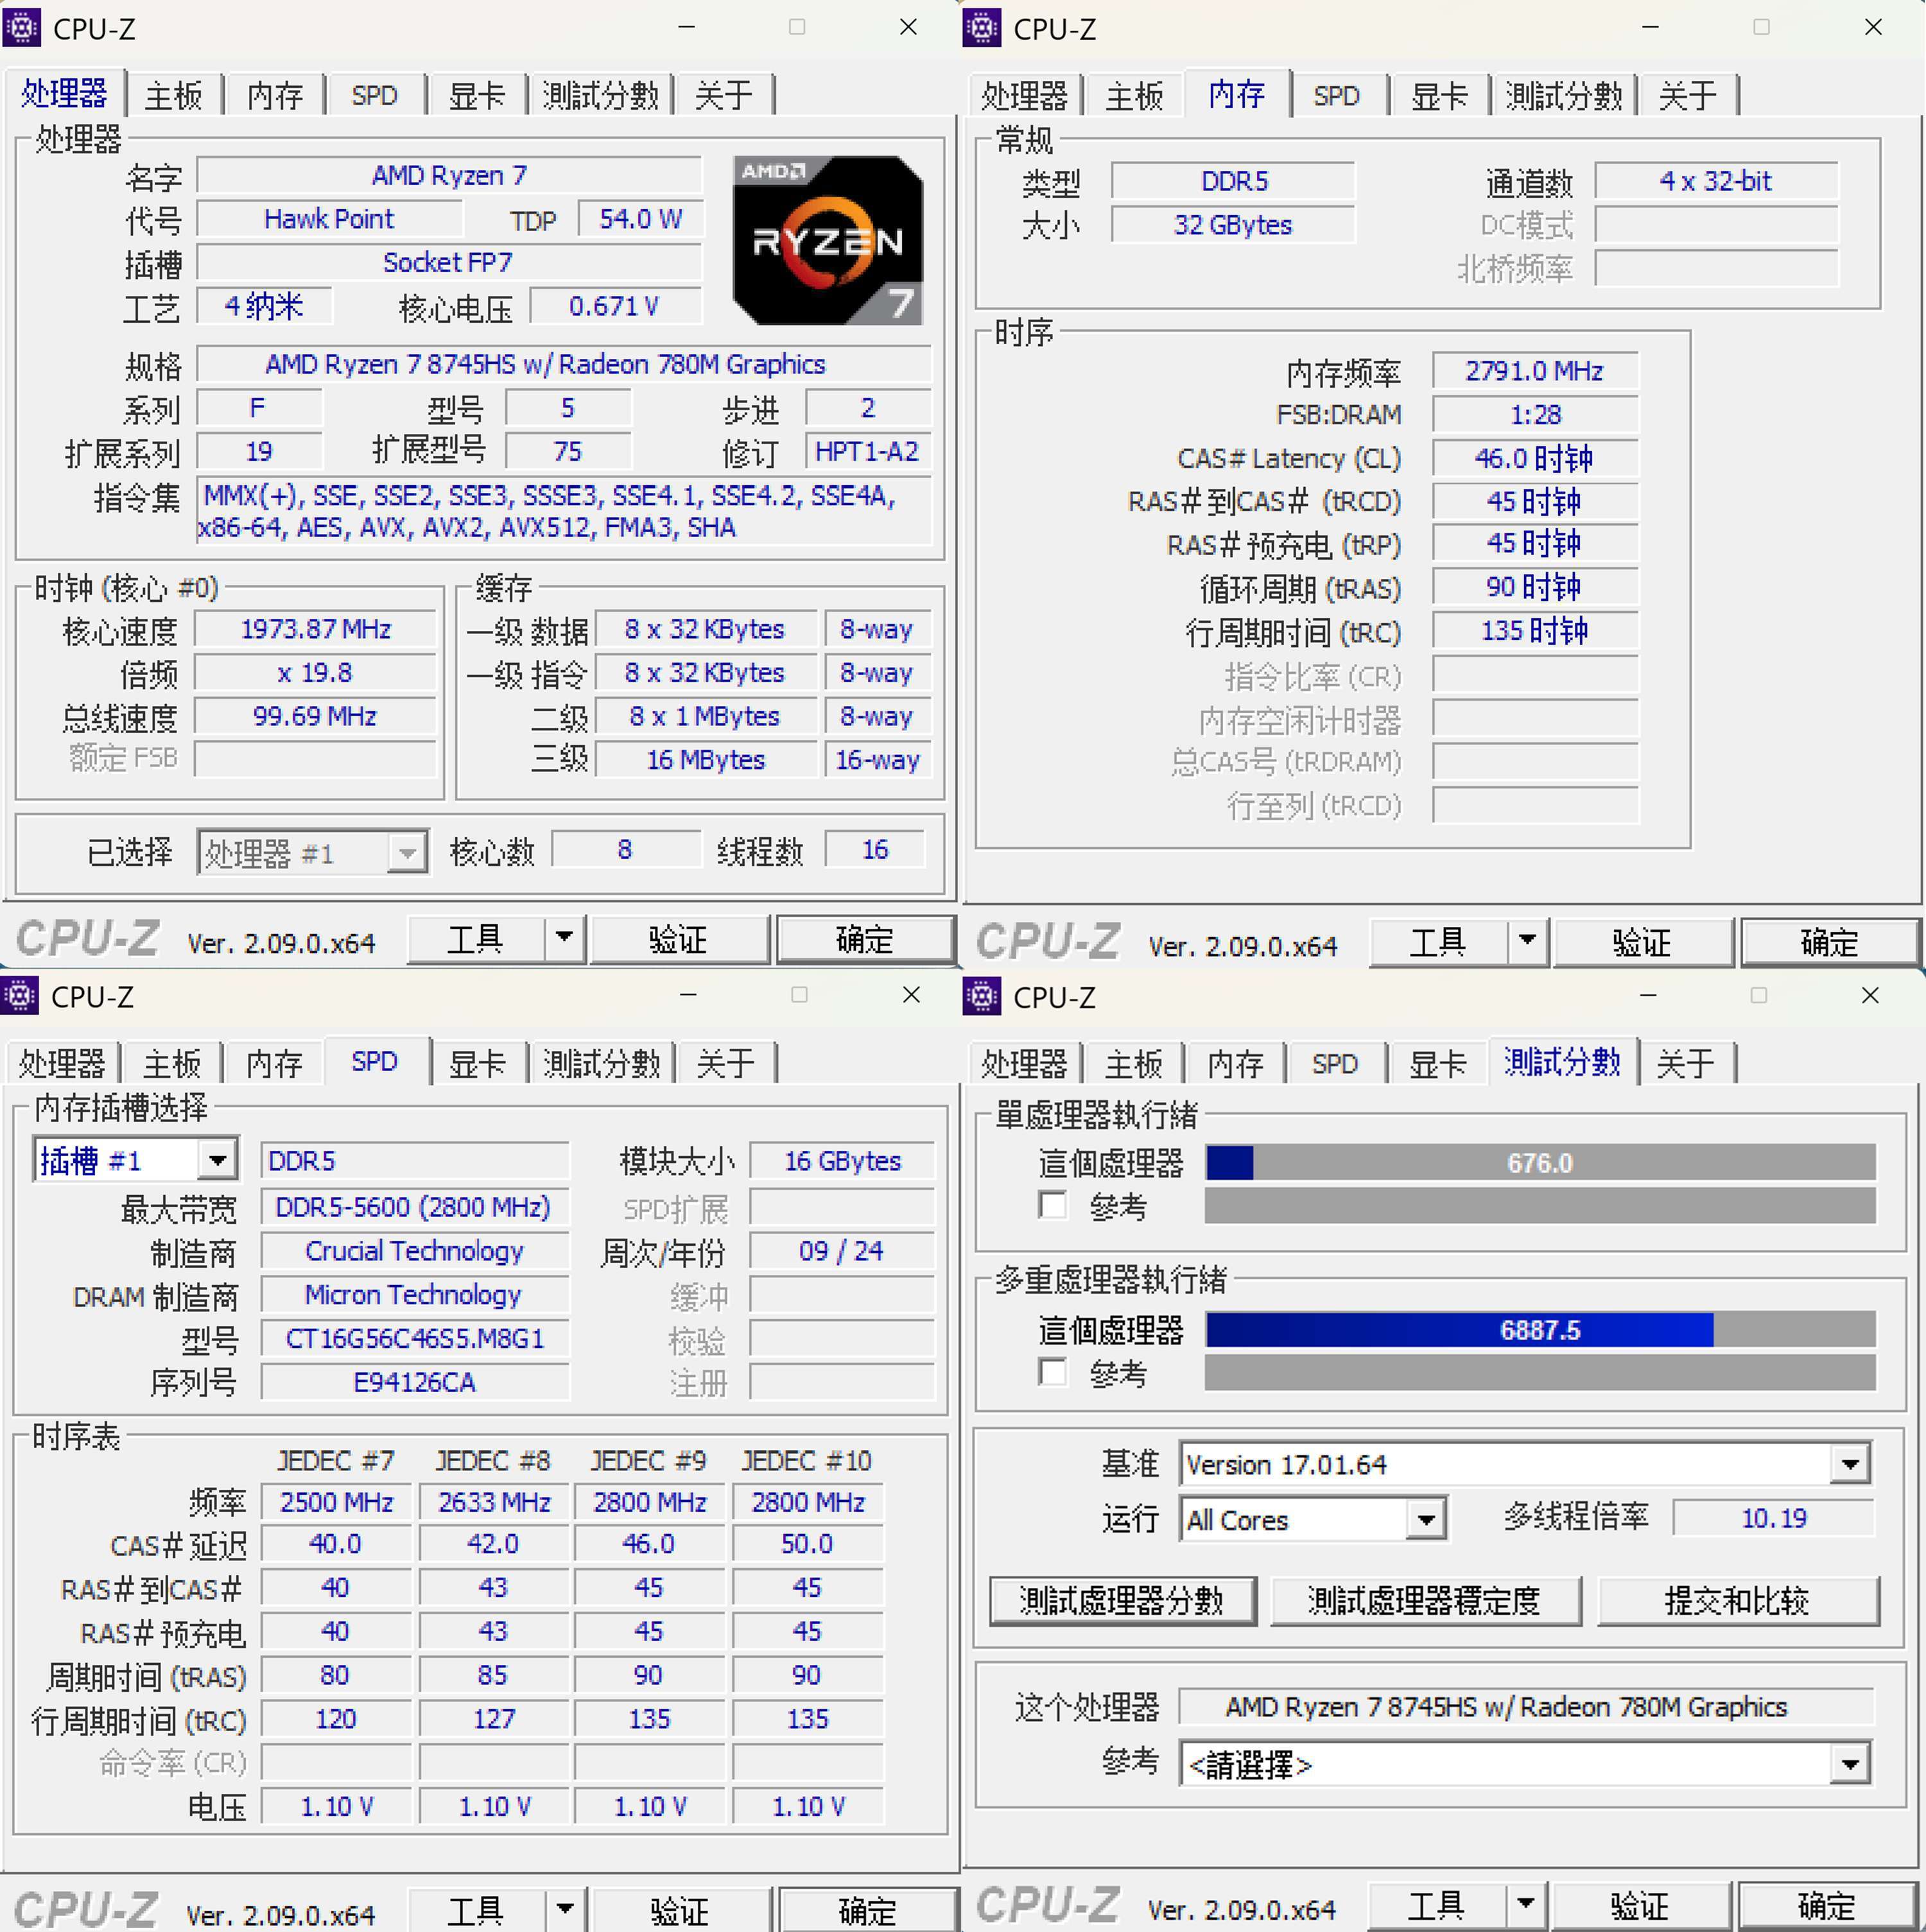Click 规格 field AMD Ryzen 7 8745HS
Screen dimensions: 1926x1932
point(564,364)
